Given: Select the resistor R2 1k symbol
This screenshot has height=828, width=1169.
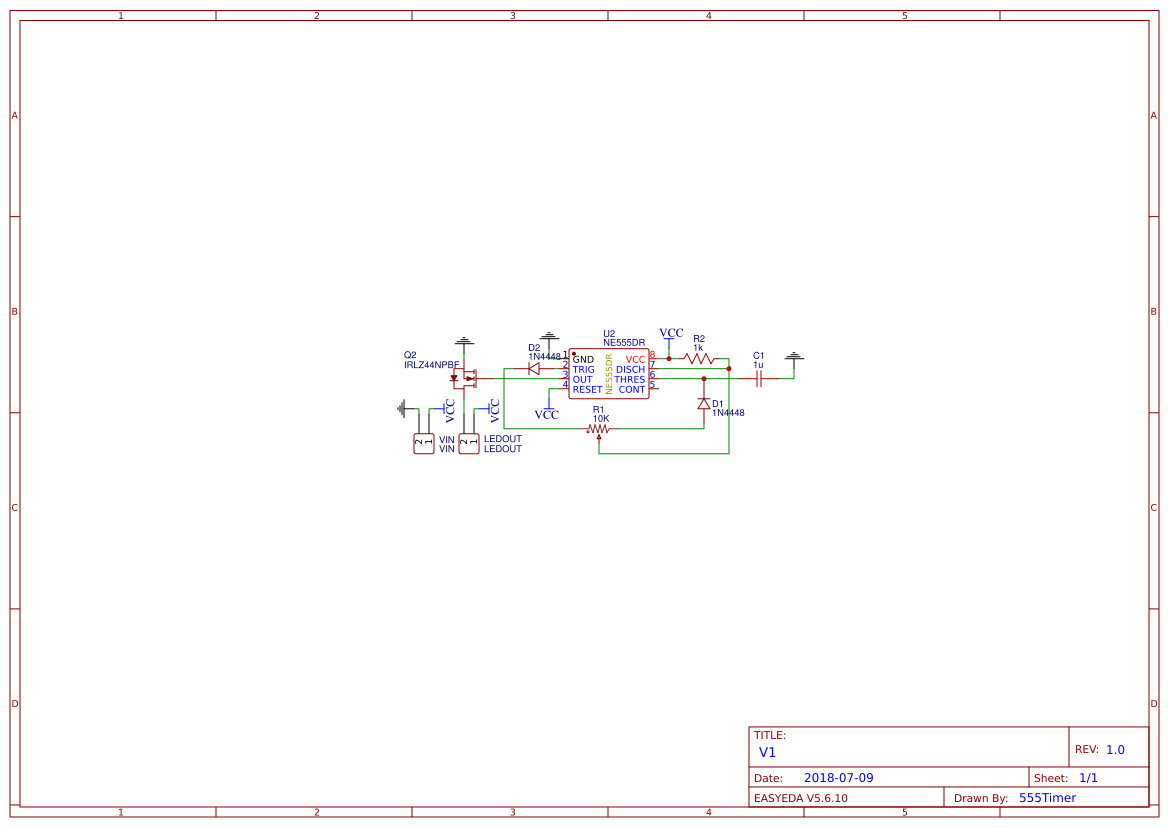Looking at the screenshot, I should 699,358.
